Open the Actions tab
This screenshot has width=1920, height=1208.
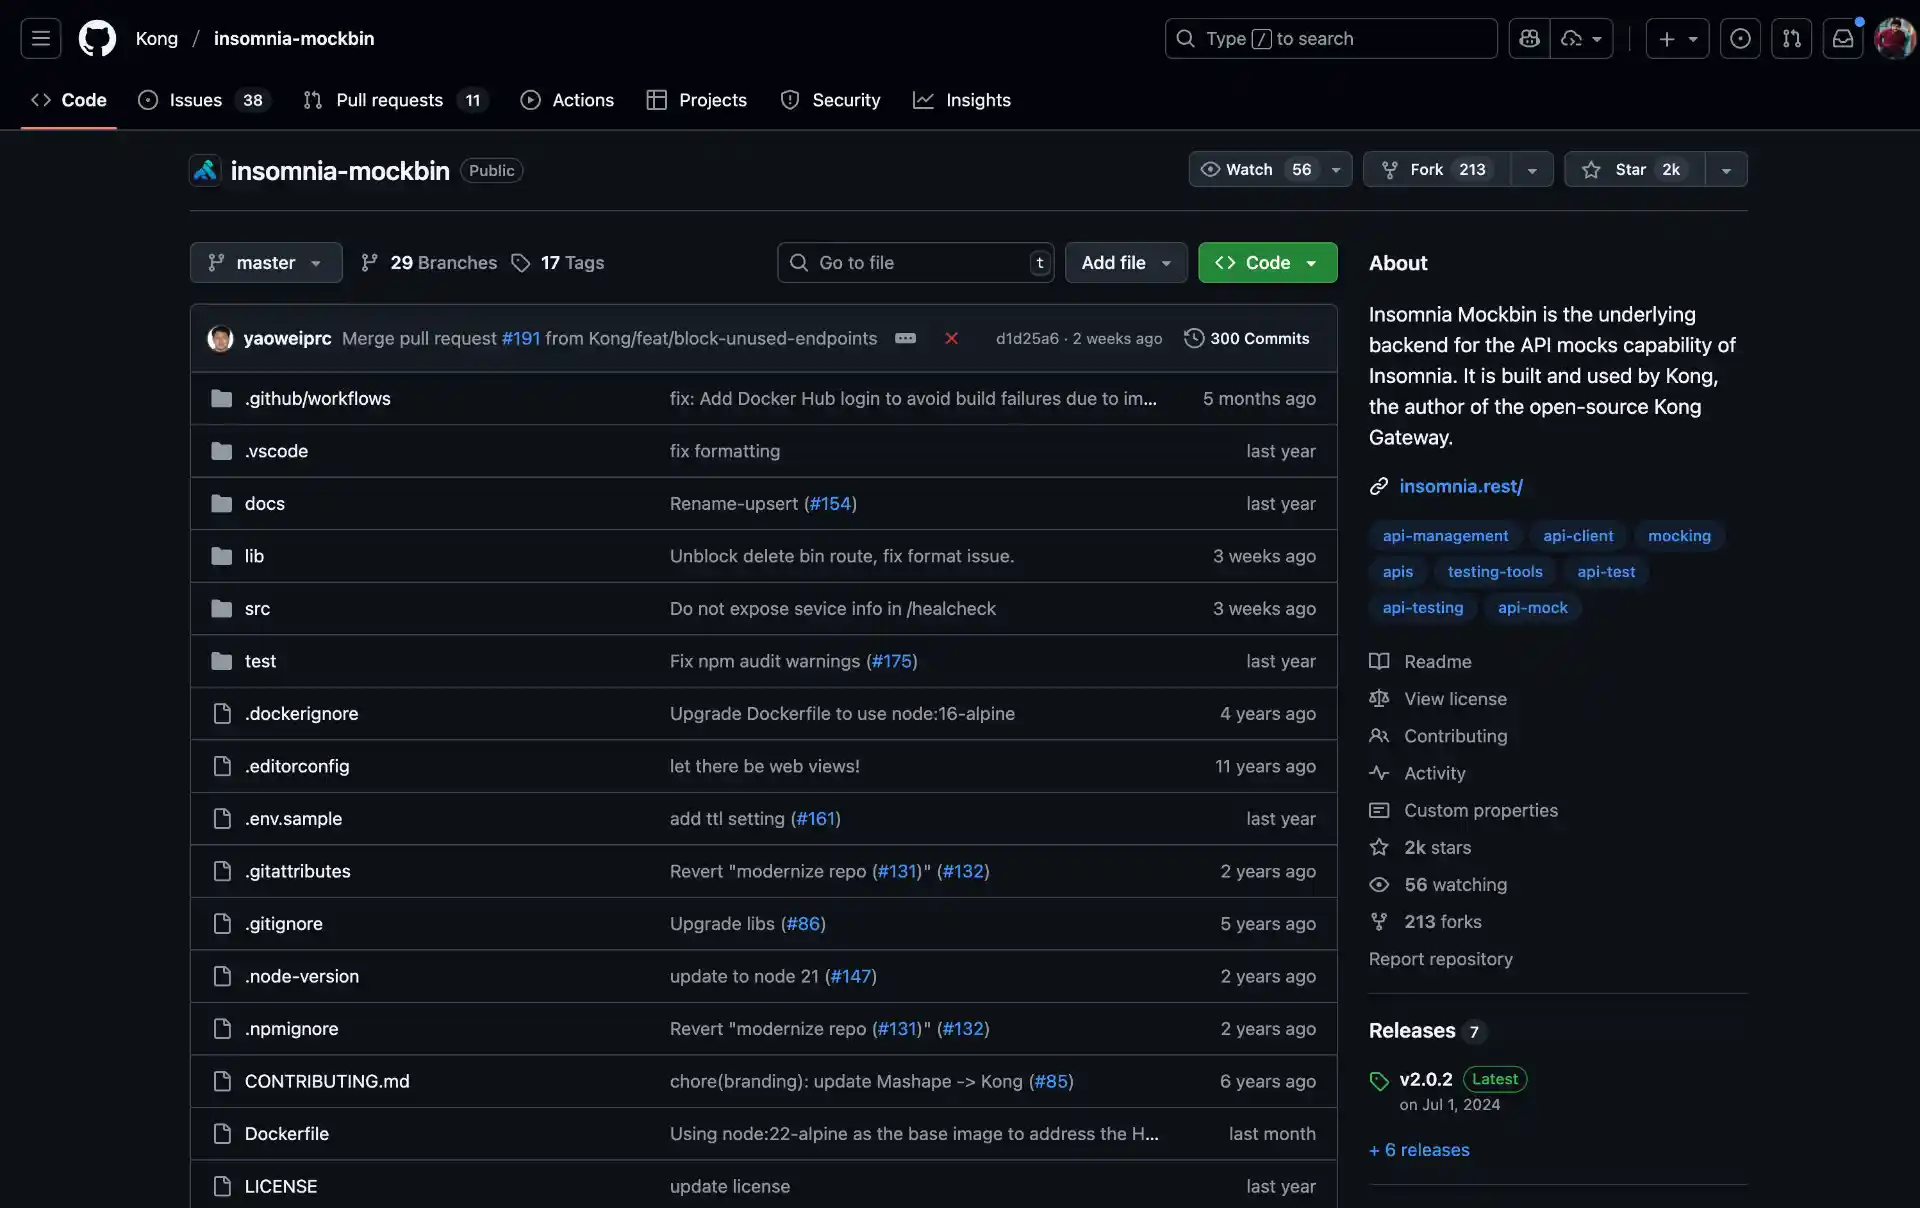tap(567, 99)
